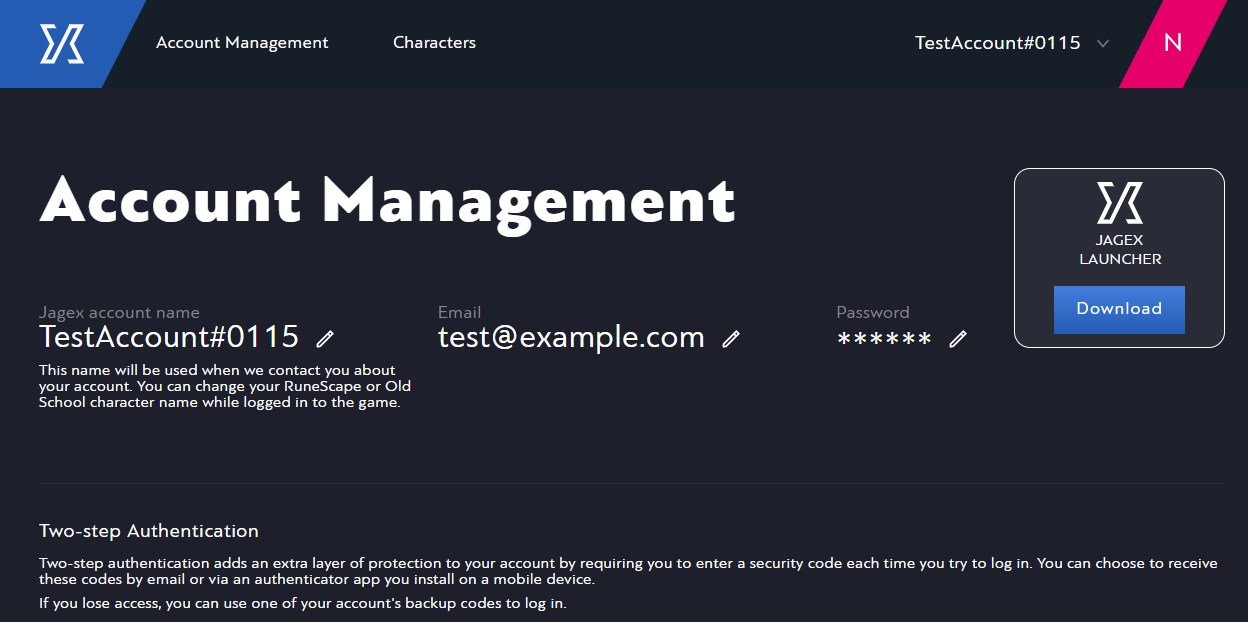Viewport: 1248px width, 622px height.
Task: Go to the Characters nav item
Action: tap(434, 43)
